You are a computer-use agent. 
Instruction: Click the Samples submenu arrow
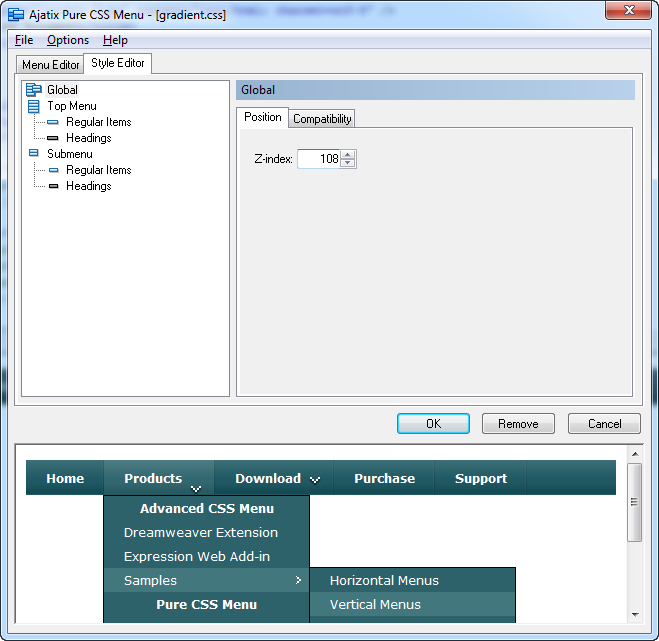click(298, 580)
